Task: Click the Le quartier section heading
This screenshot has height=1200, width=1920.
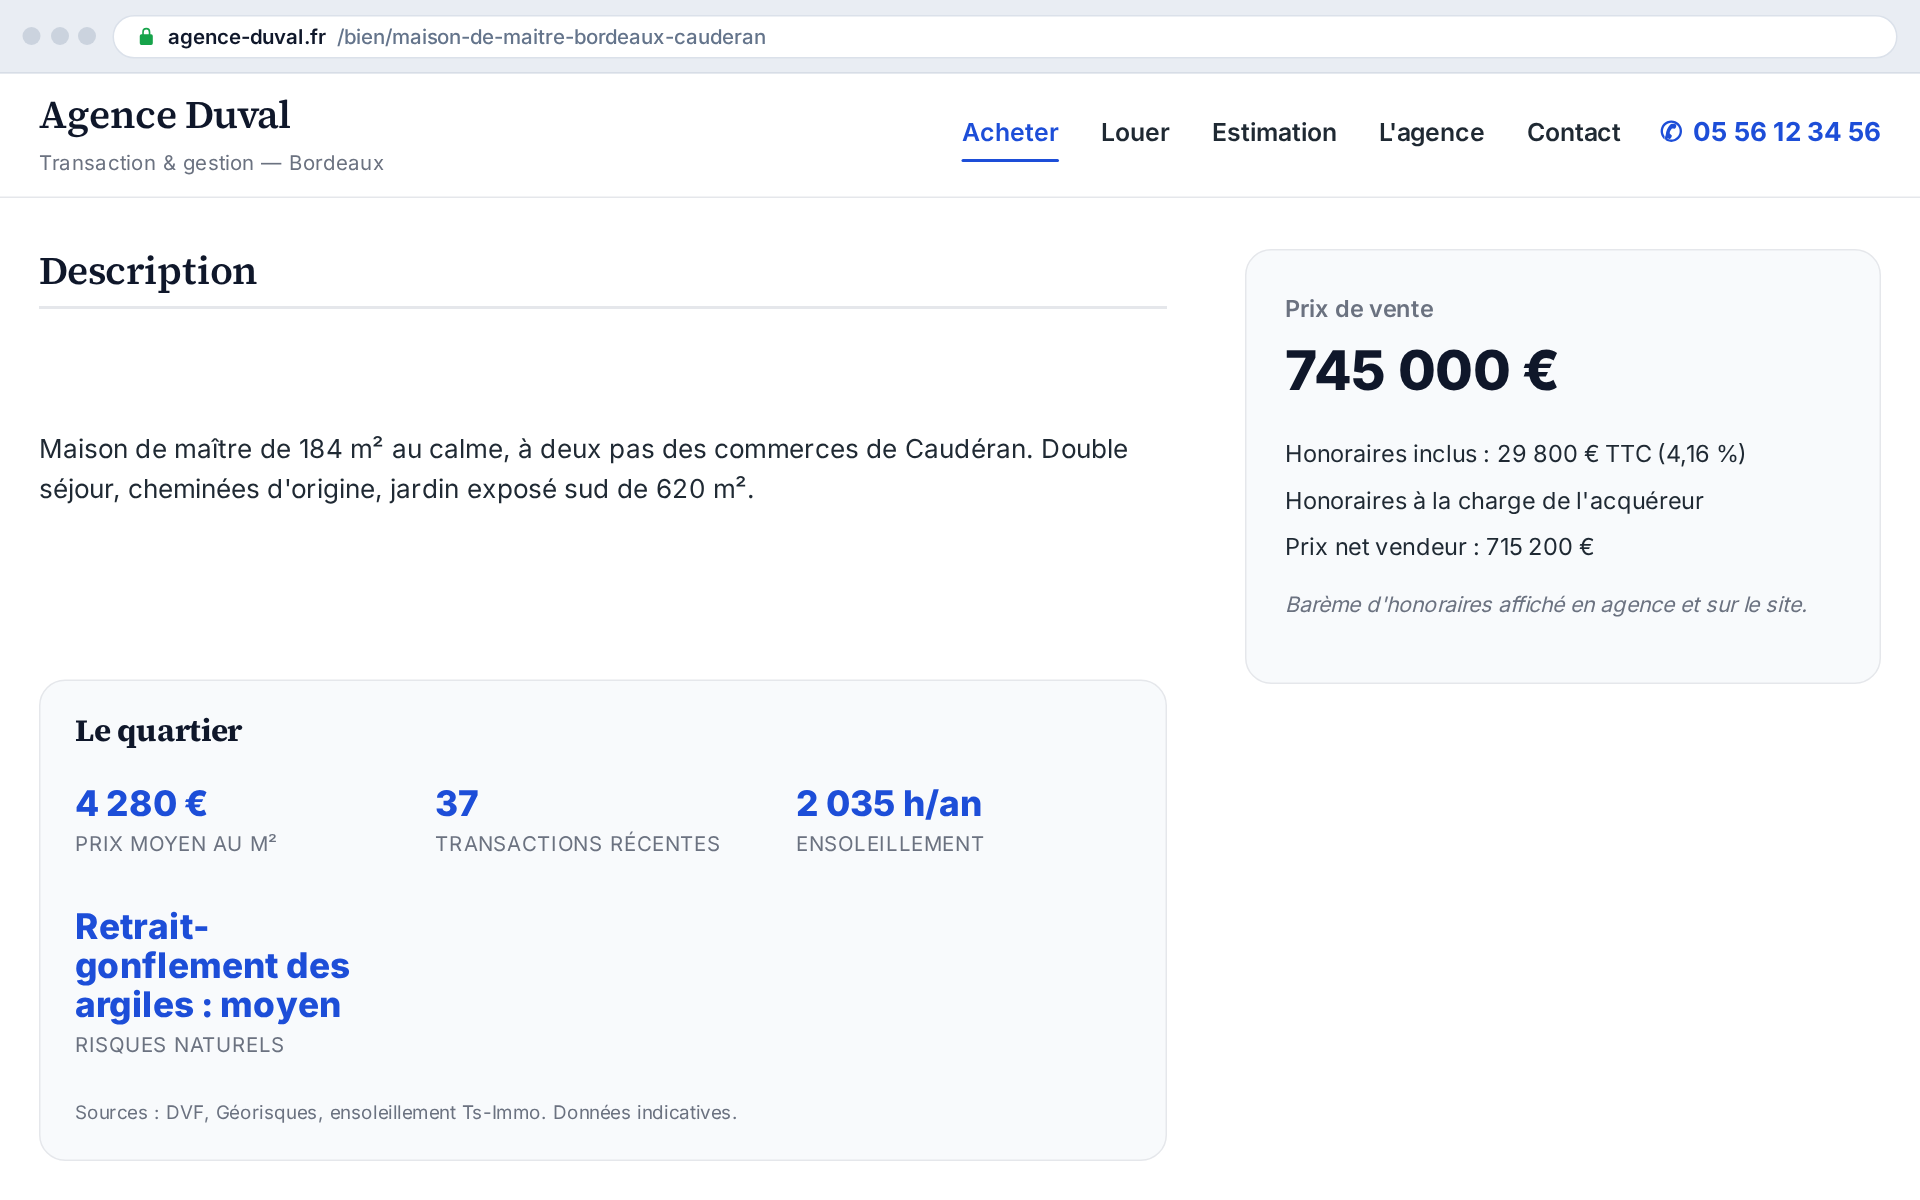Action: click(x=158, y=731)
